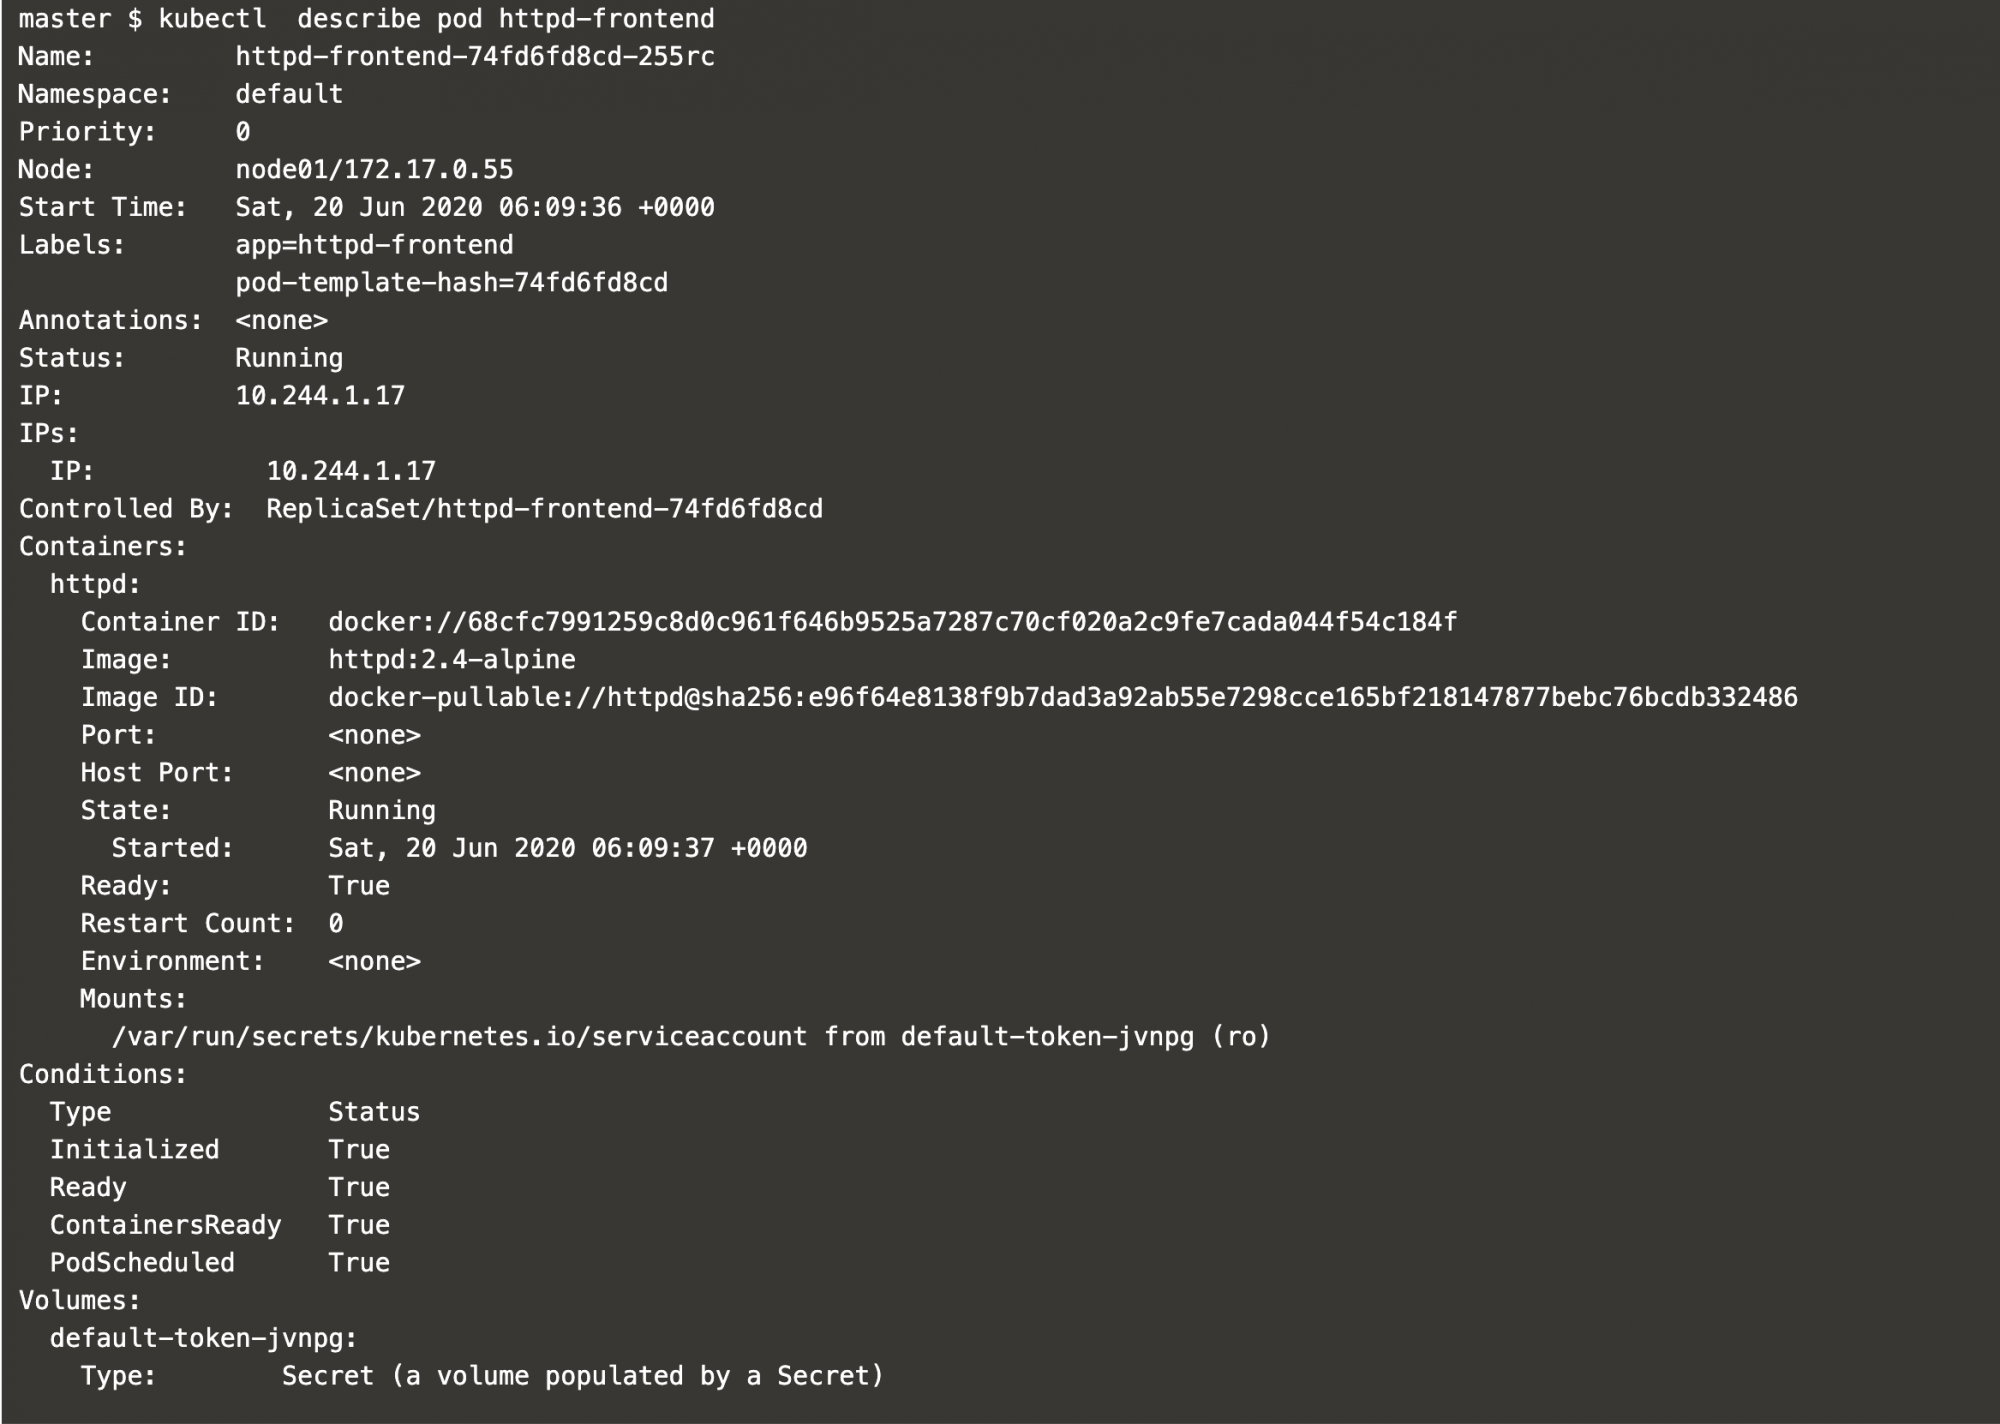
Task: Select the httpd:2.4-alpine image name
Action: pyautogui.click(x=452, y=660)
